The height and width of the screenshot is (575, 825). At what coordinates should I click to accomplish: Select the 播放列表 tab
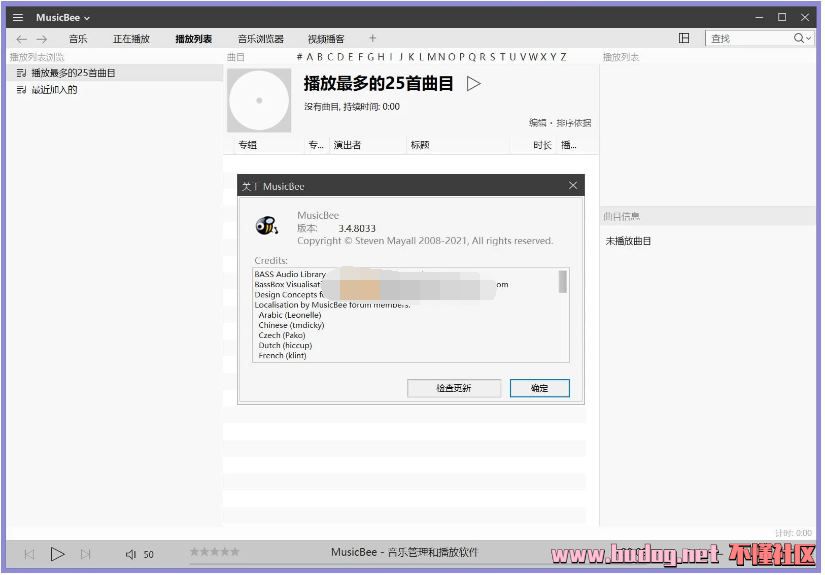pyautogui.click(x=194, y=39)
